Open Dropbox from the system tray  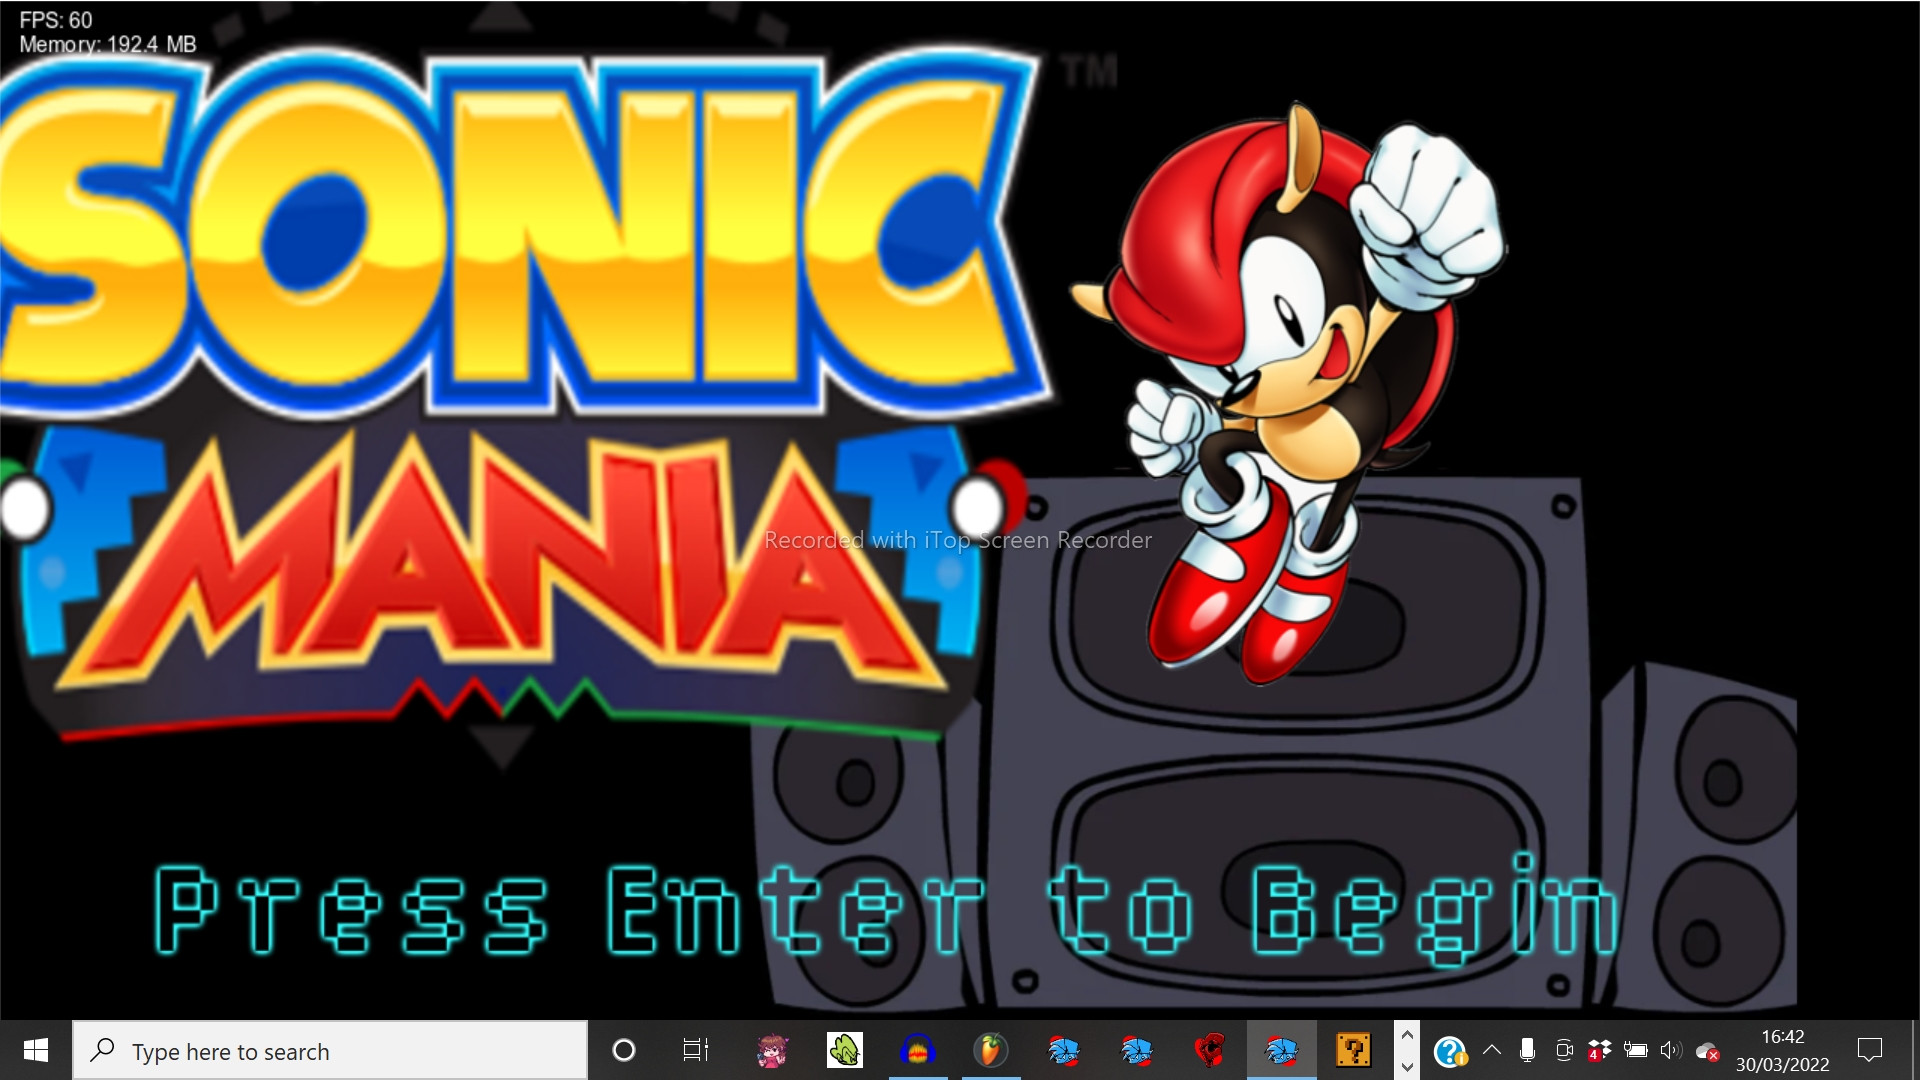click(x=1599, y=1050)
